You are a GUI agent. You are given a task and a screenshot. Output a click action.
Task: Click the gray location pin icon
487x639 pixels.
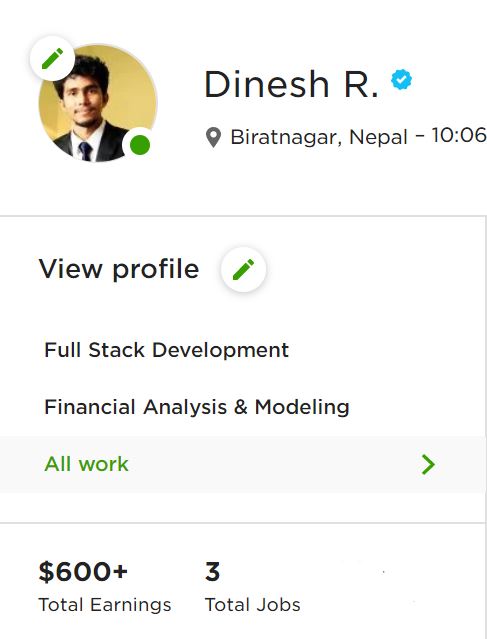(x=213, y=137)
